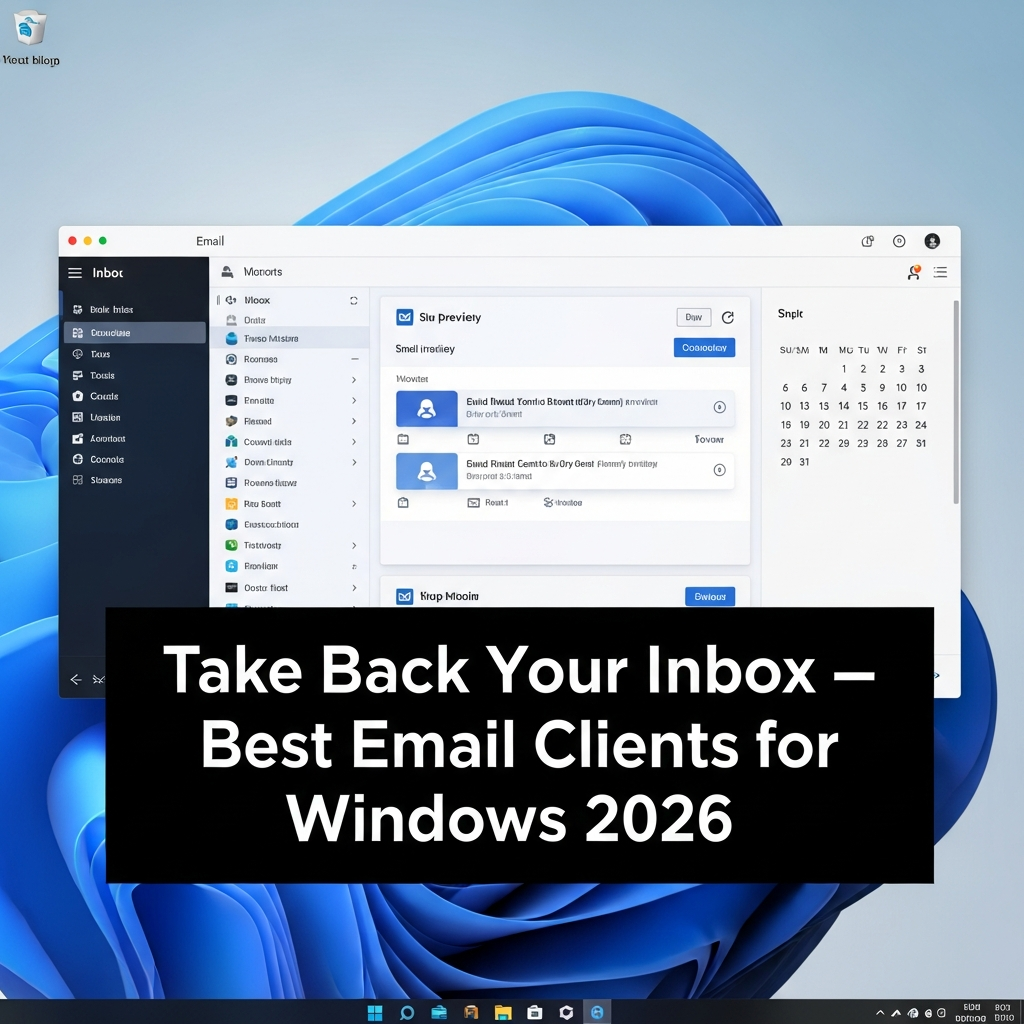Open the list view icon below the avatar
1024x1024 pixels.
(x=940, y=272)
